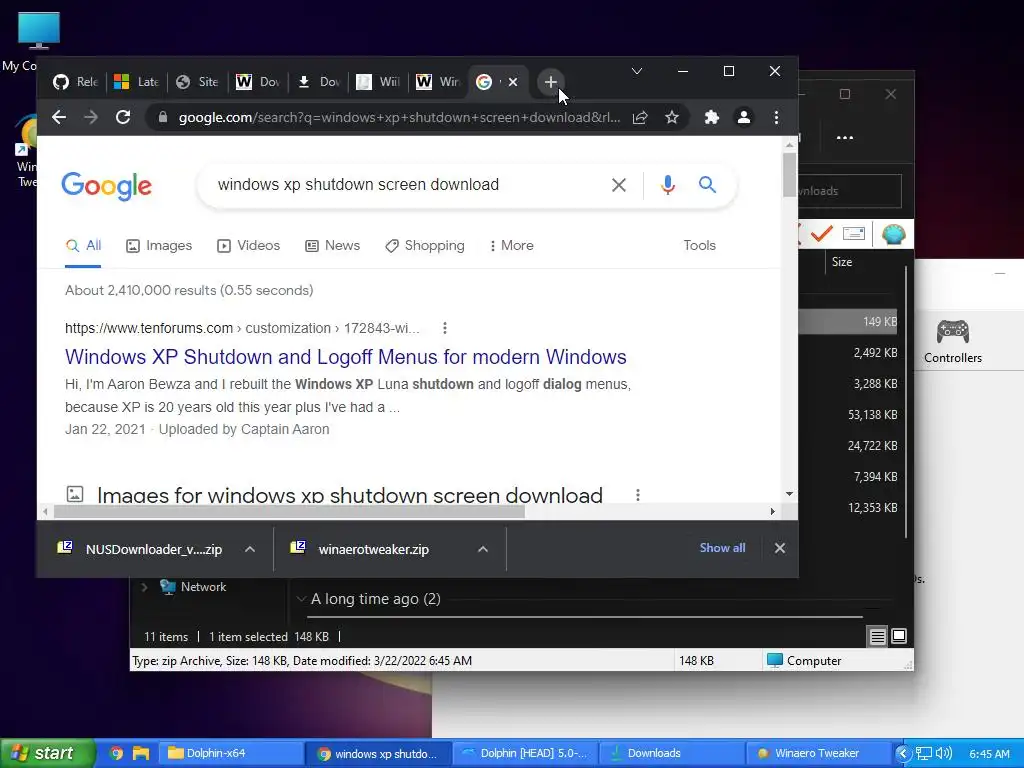Click the teal shell icon in Explorer toolbar

(x=893, y=234)
